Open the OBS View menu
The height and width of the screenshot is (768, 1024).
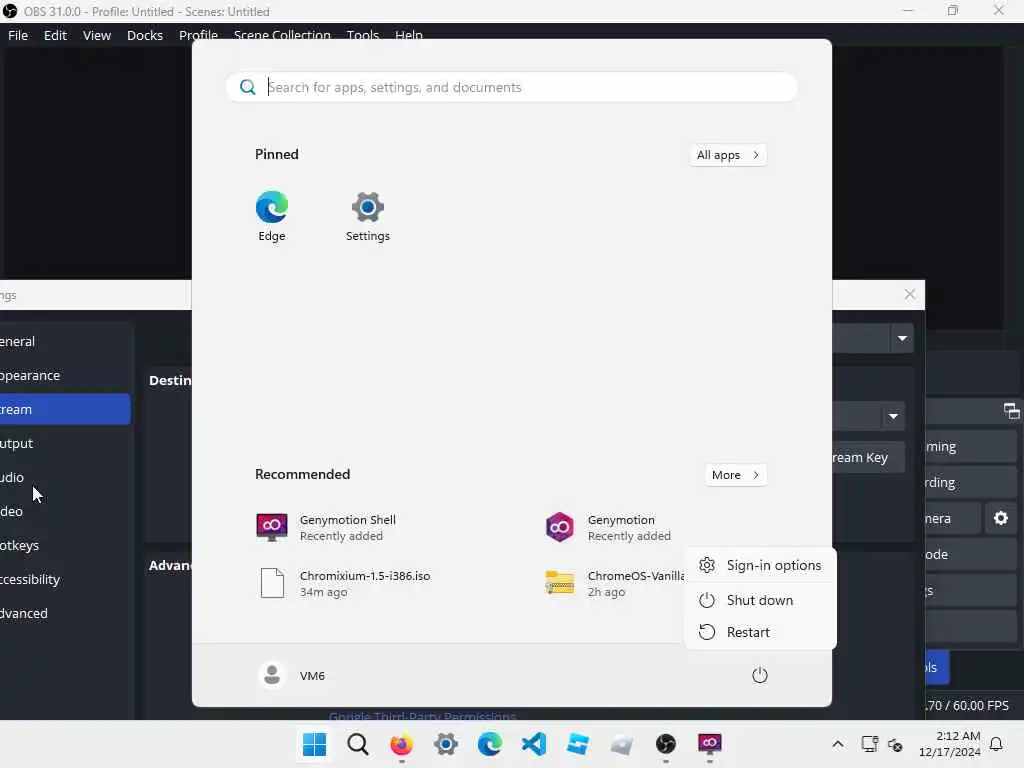tap(97, 35)
